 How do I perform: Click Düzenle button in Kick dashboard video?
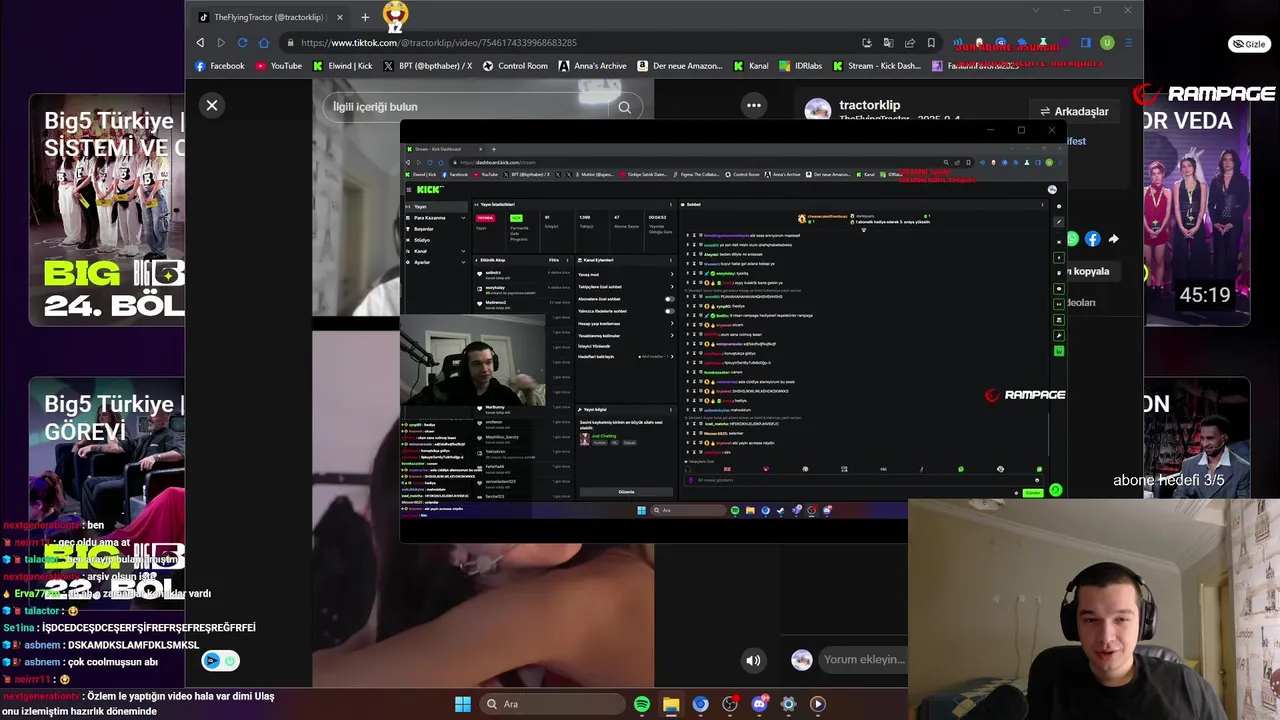[x=626, y=492]
